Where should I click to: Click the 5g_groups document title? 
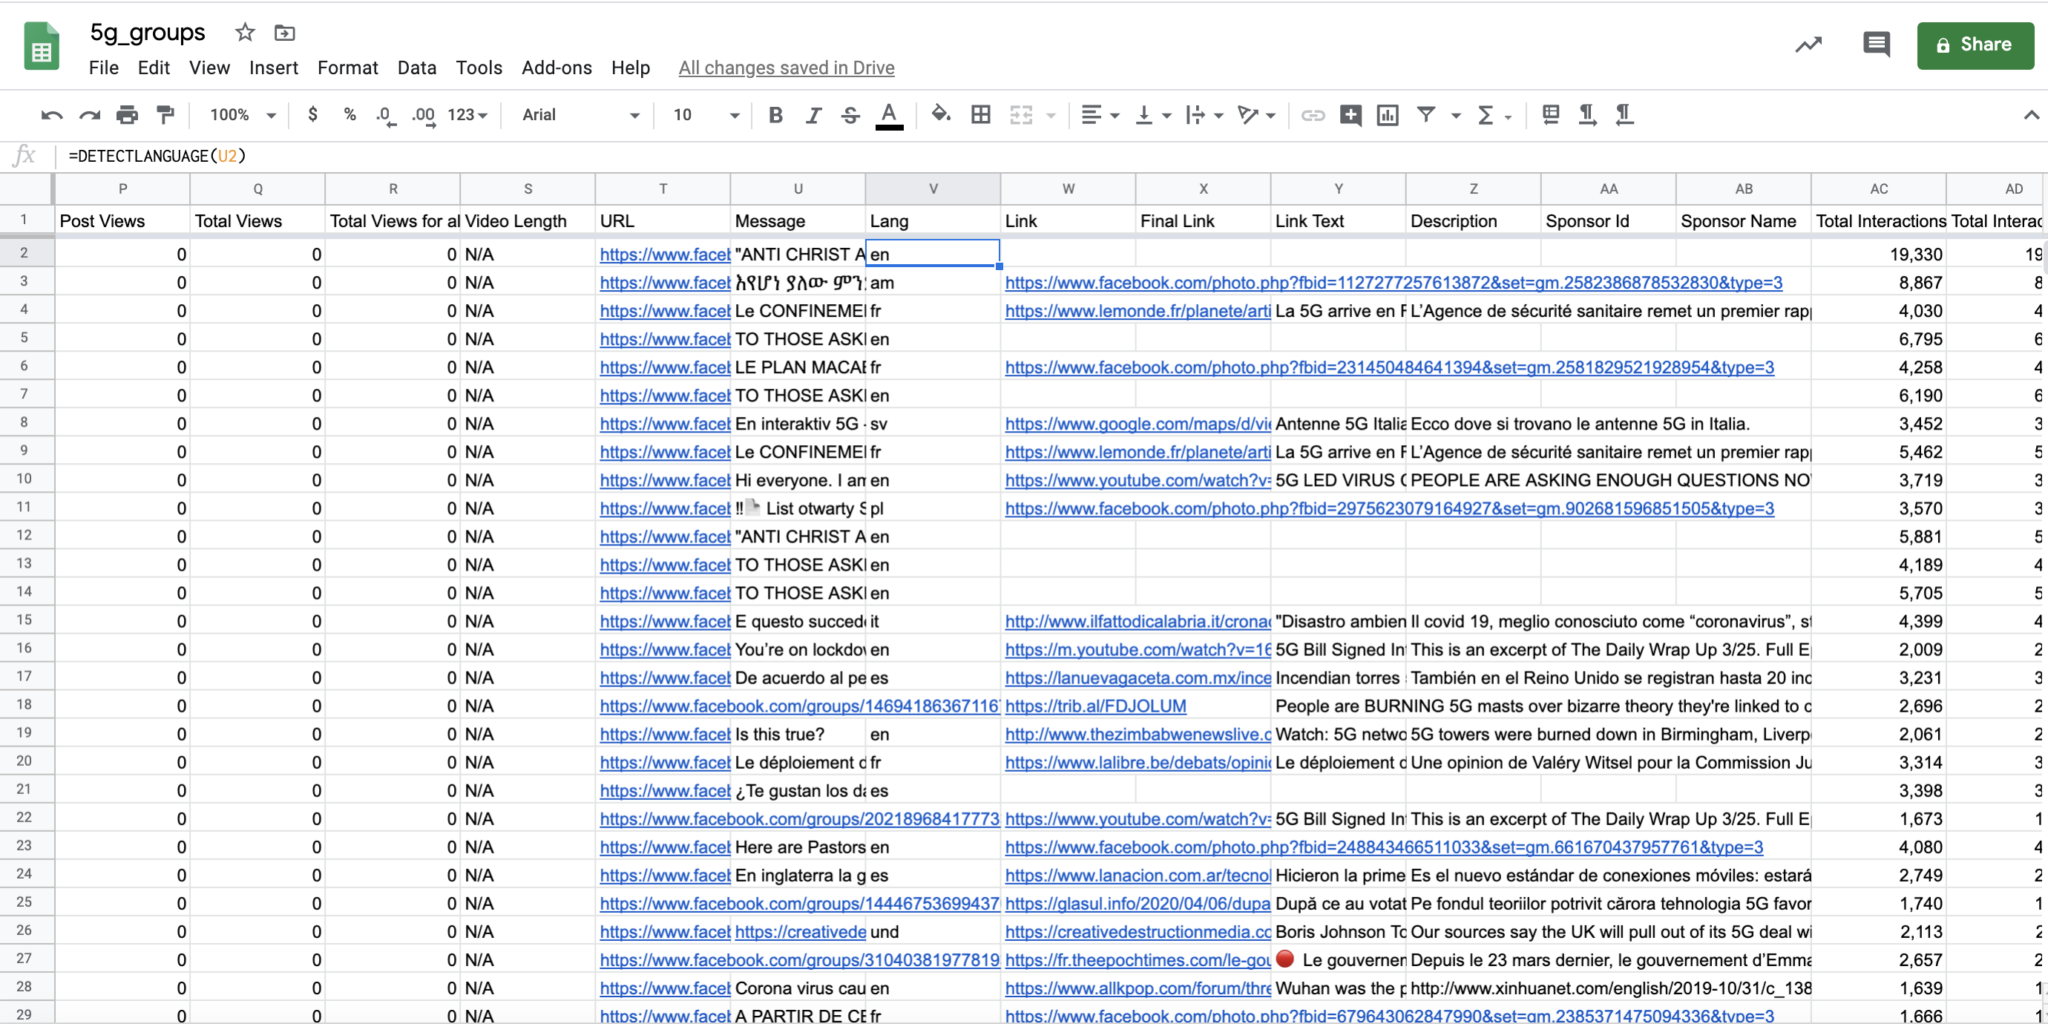(x=147, y=33)
